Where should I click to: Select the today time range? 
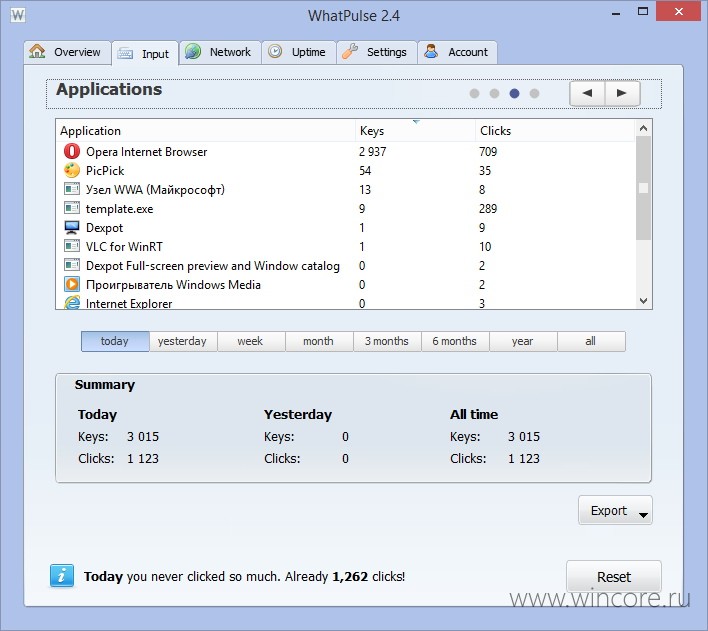115,341
